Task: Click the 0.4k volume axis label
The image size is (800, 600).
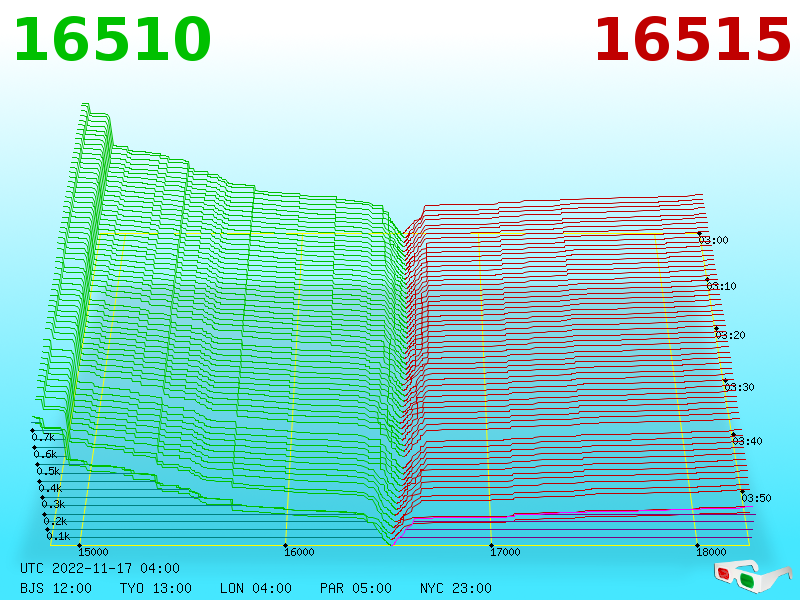Action: point(51,488)
